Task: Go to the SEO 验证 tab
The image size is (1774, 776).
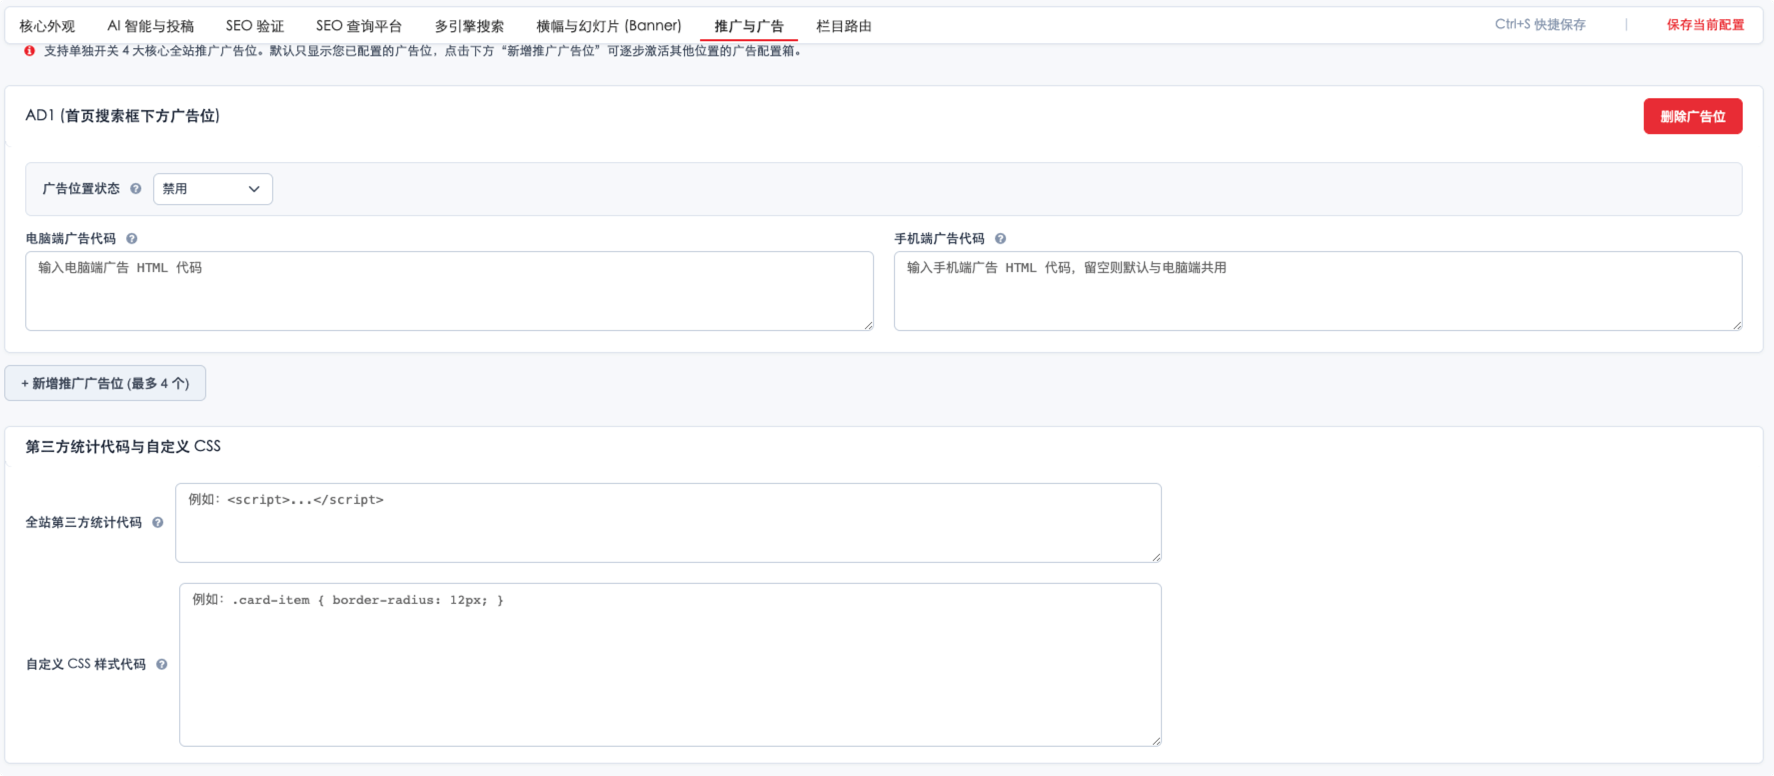Action: pos(255,26)
